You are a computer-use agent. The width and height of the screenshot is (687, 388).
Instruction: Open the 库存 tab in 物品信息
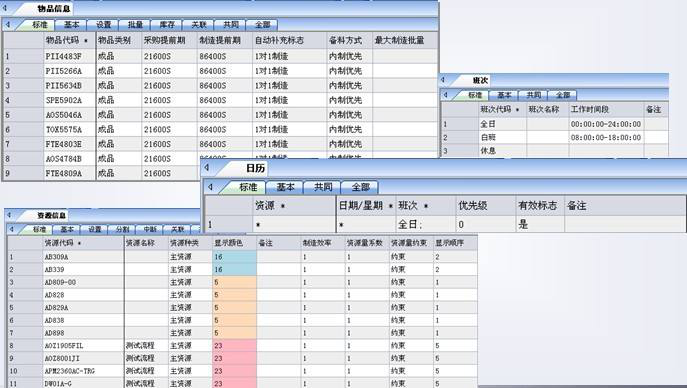pyautogui.click(x=167, y=25)
